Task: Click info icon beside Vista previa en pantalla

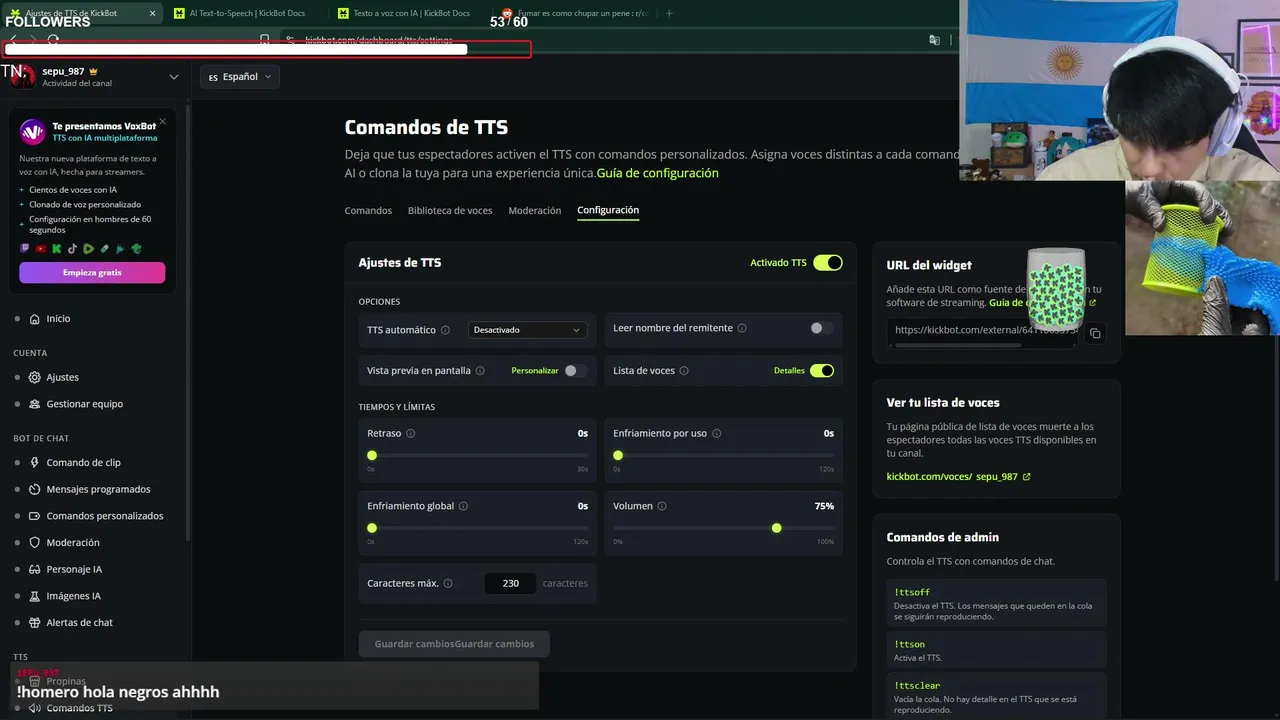Action: point(480,371)
